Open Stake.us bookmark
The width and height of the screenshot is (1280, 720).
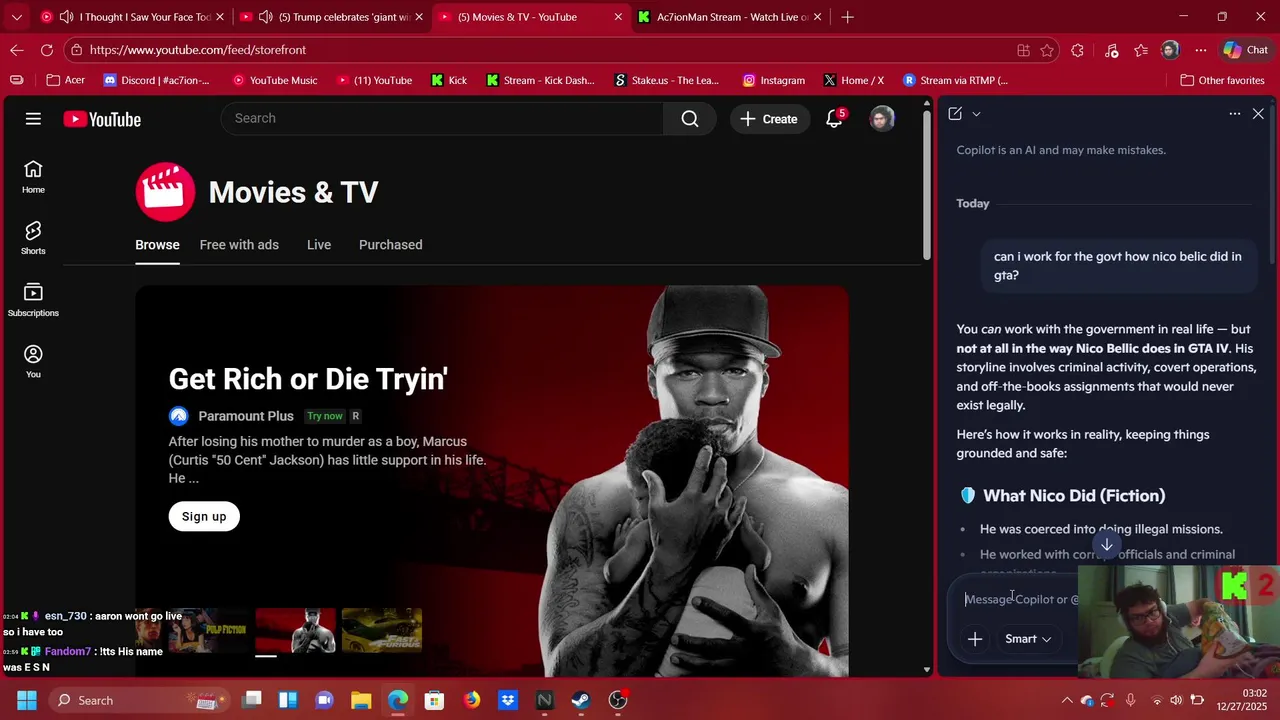click(666, 80)
